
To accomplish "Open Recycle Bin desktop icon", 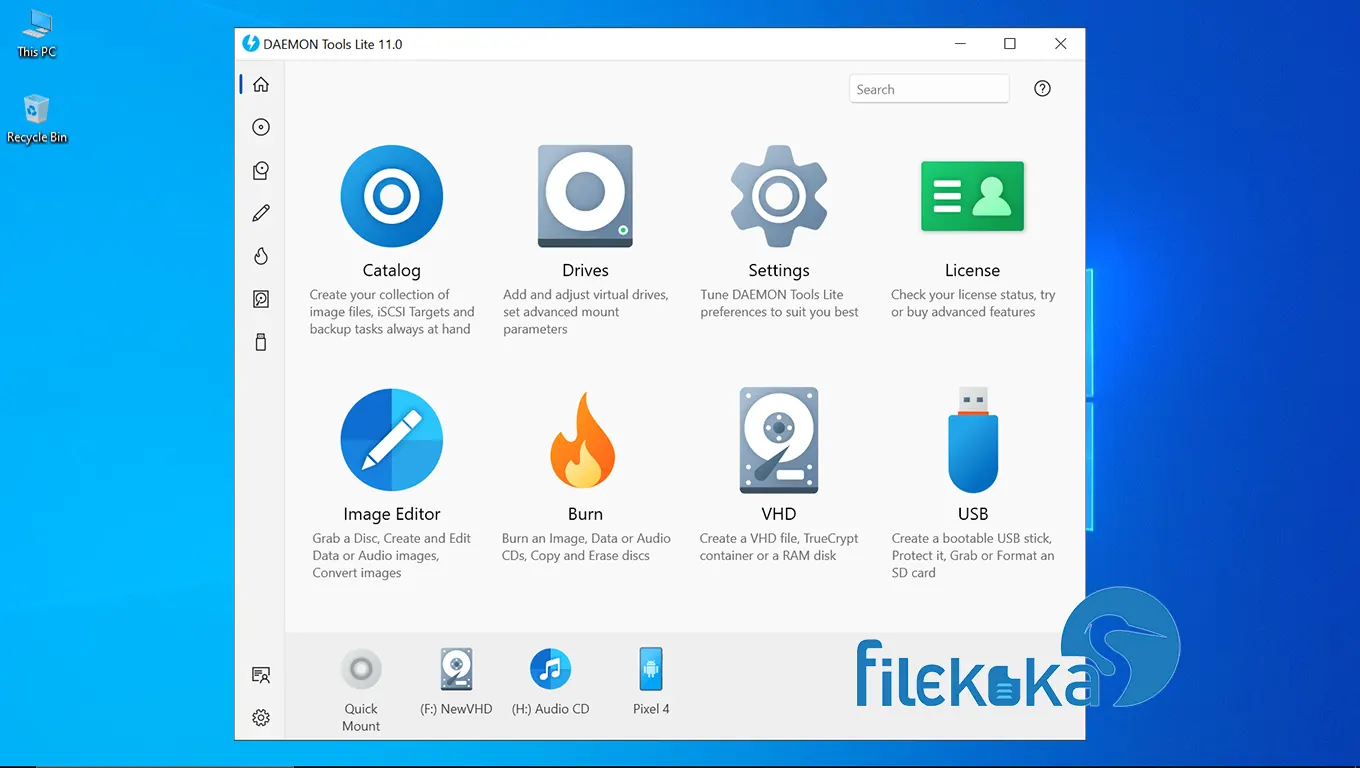I will pyautogui.click(x=37, y=119).
